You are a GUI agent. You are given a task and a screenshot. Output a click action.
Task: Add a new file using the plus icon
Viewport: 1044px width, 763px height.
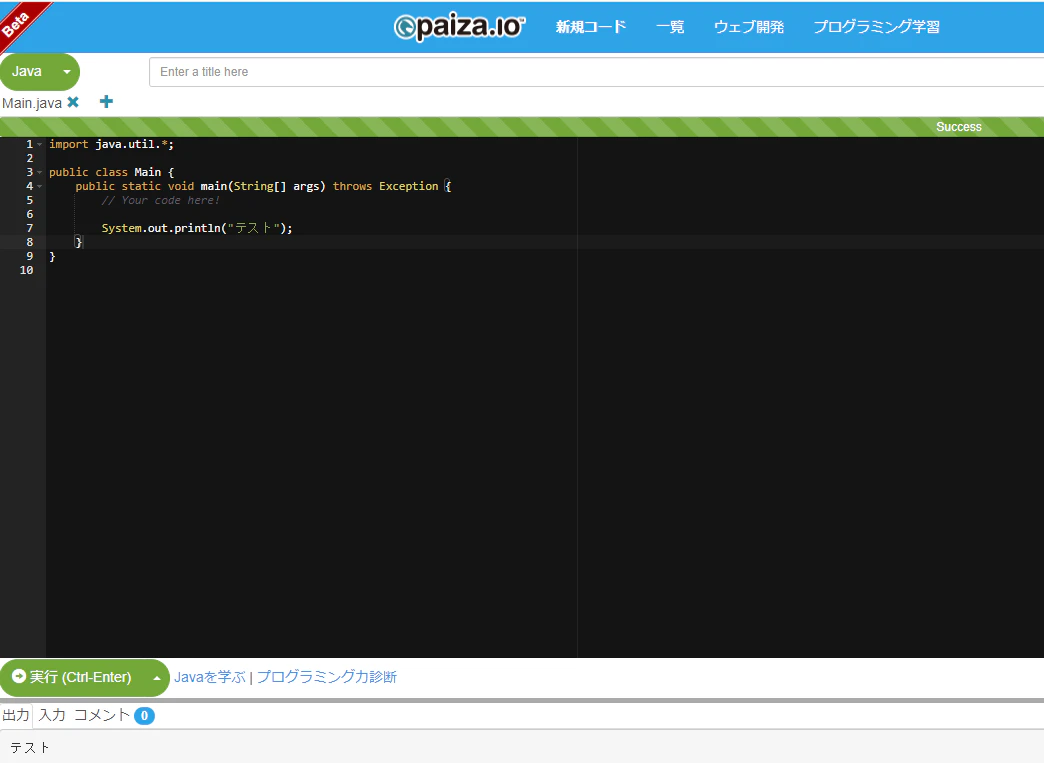(106, 101)
